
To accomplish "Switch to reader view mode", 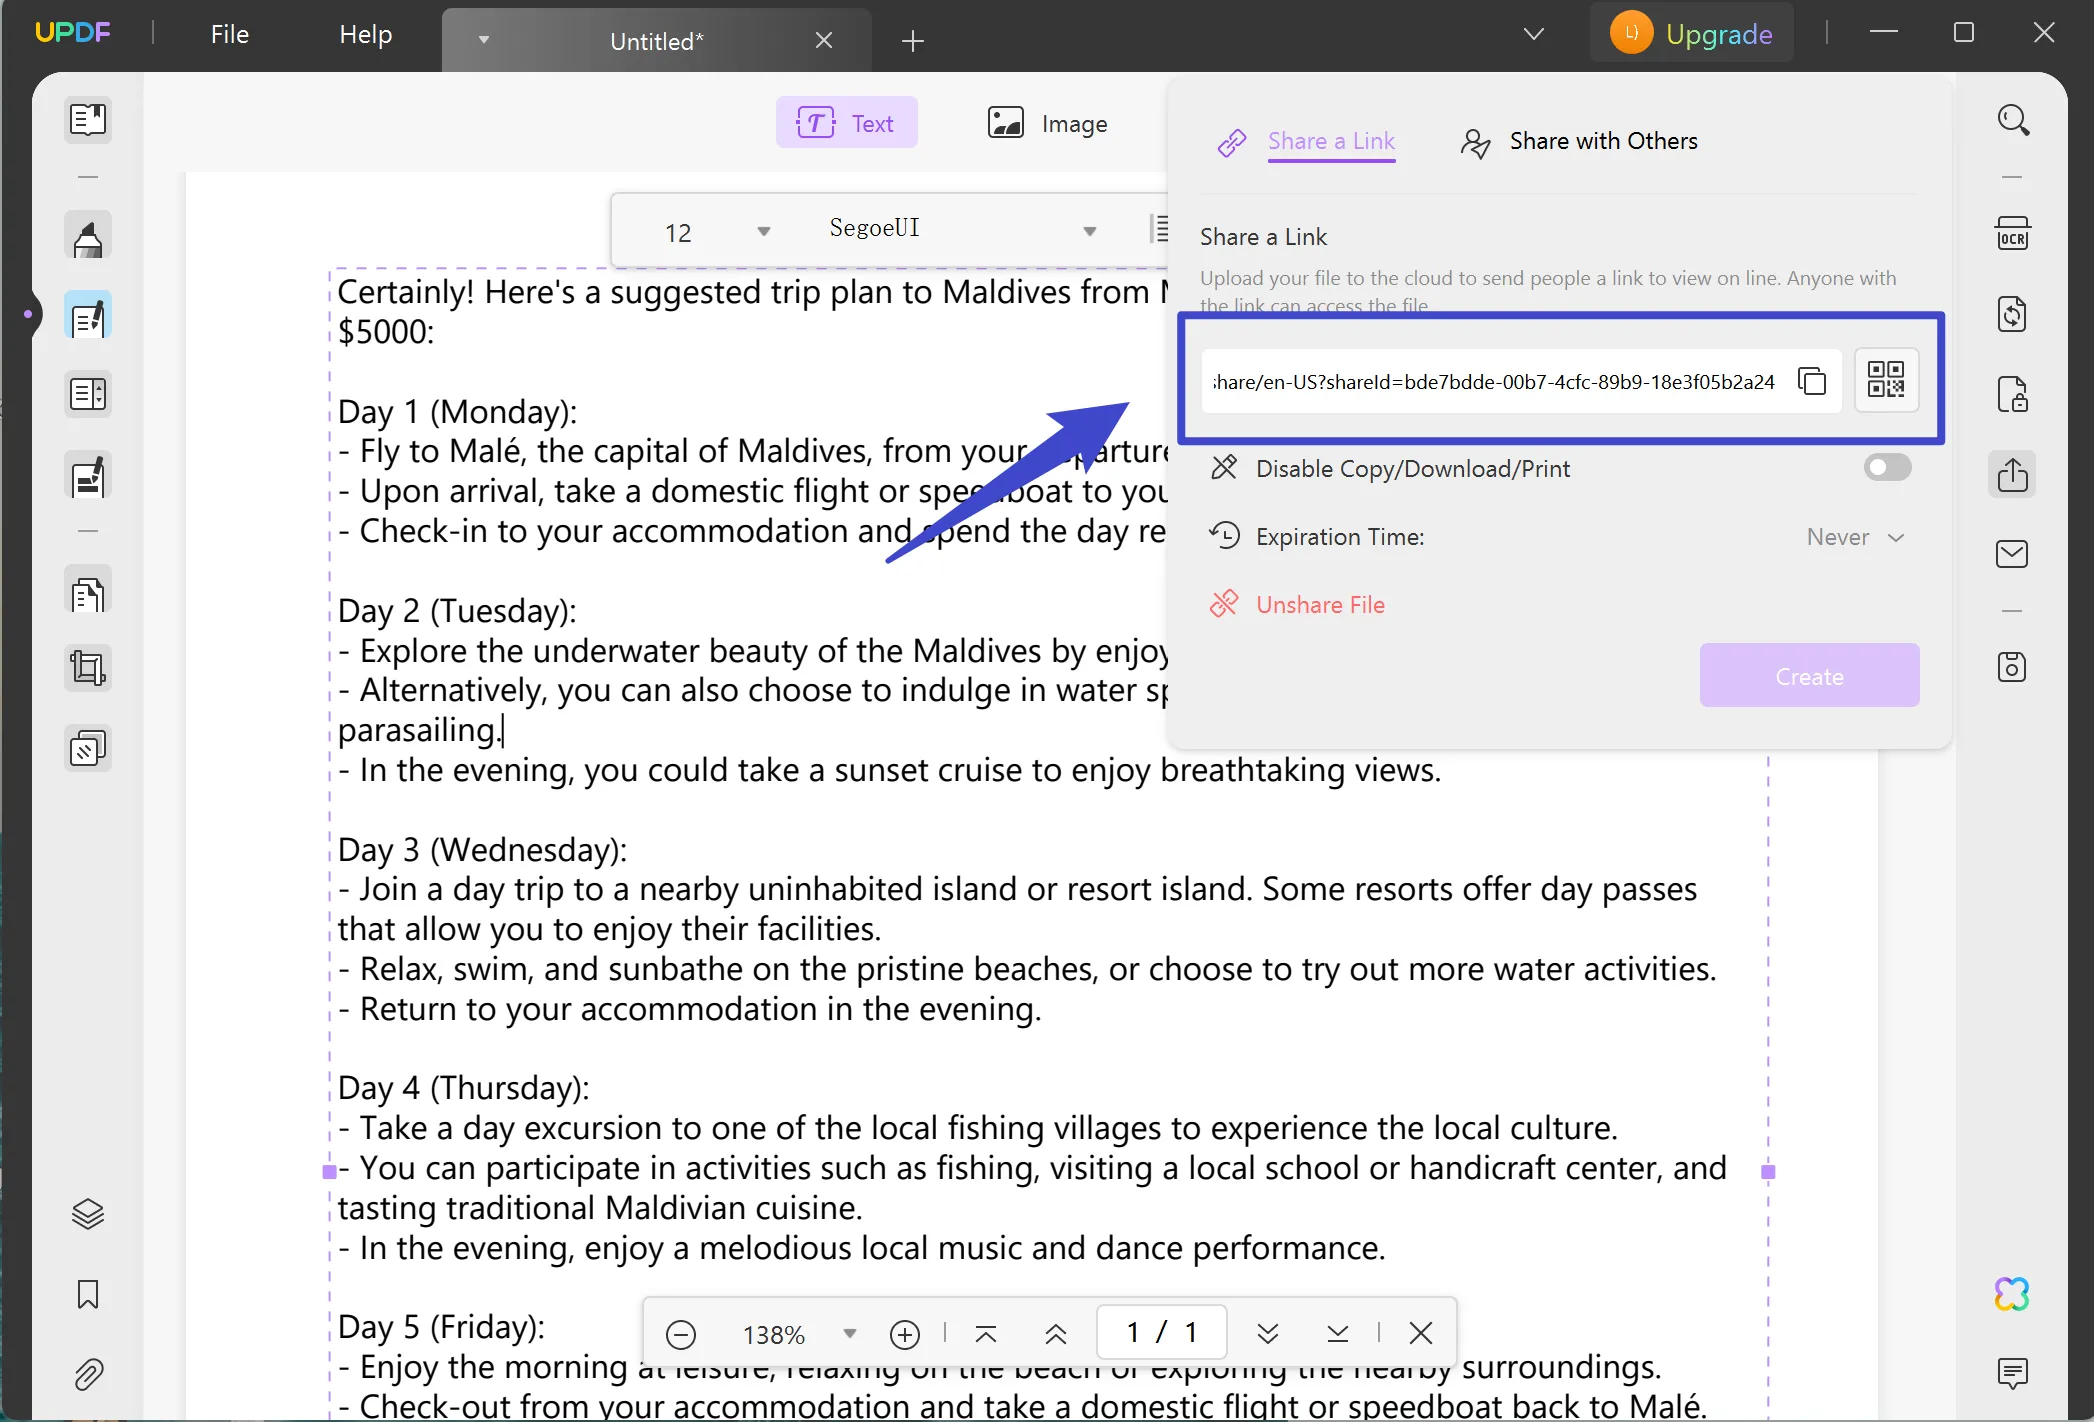I will pyautogui.click(x=88, y=119).
